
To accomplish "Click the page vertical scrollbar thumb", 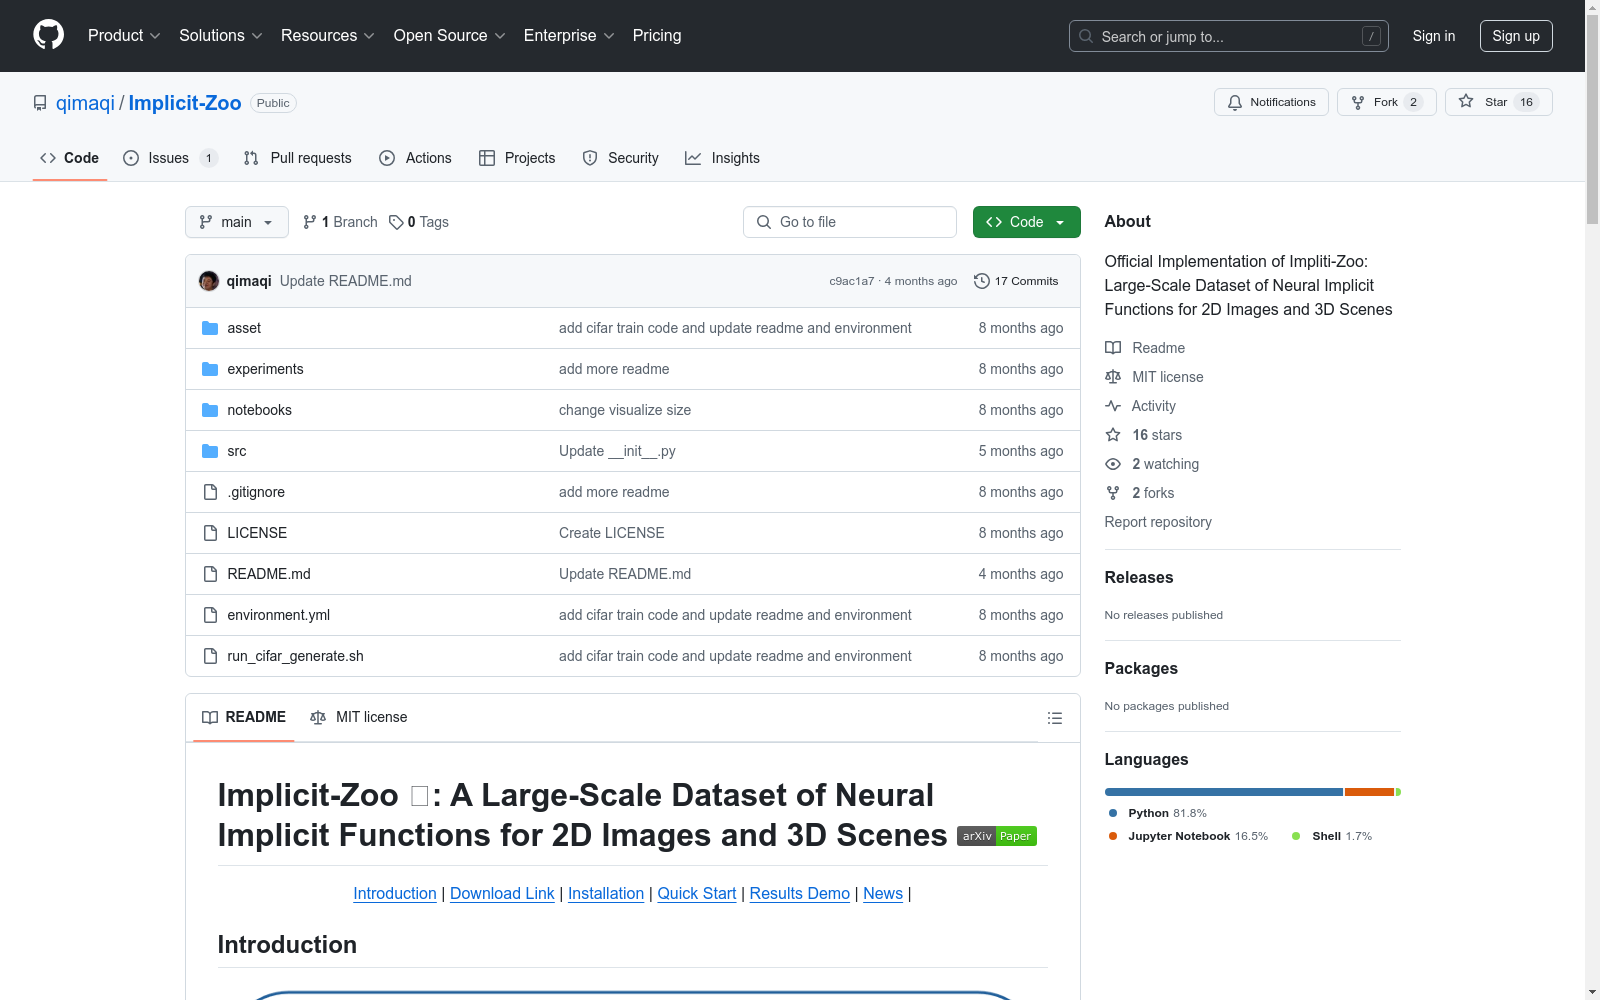I will click(1593, 120).
